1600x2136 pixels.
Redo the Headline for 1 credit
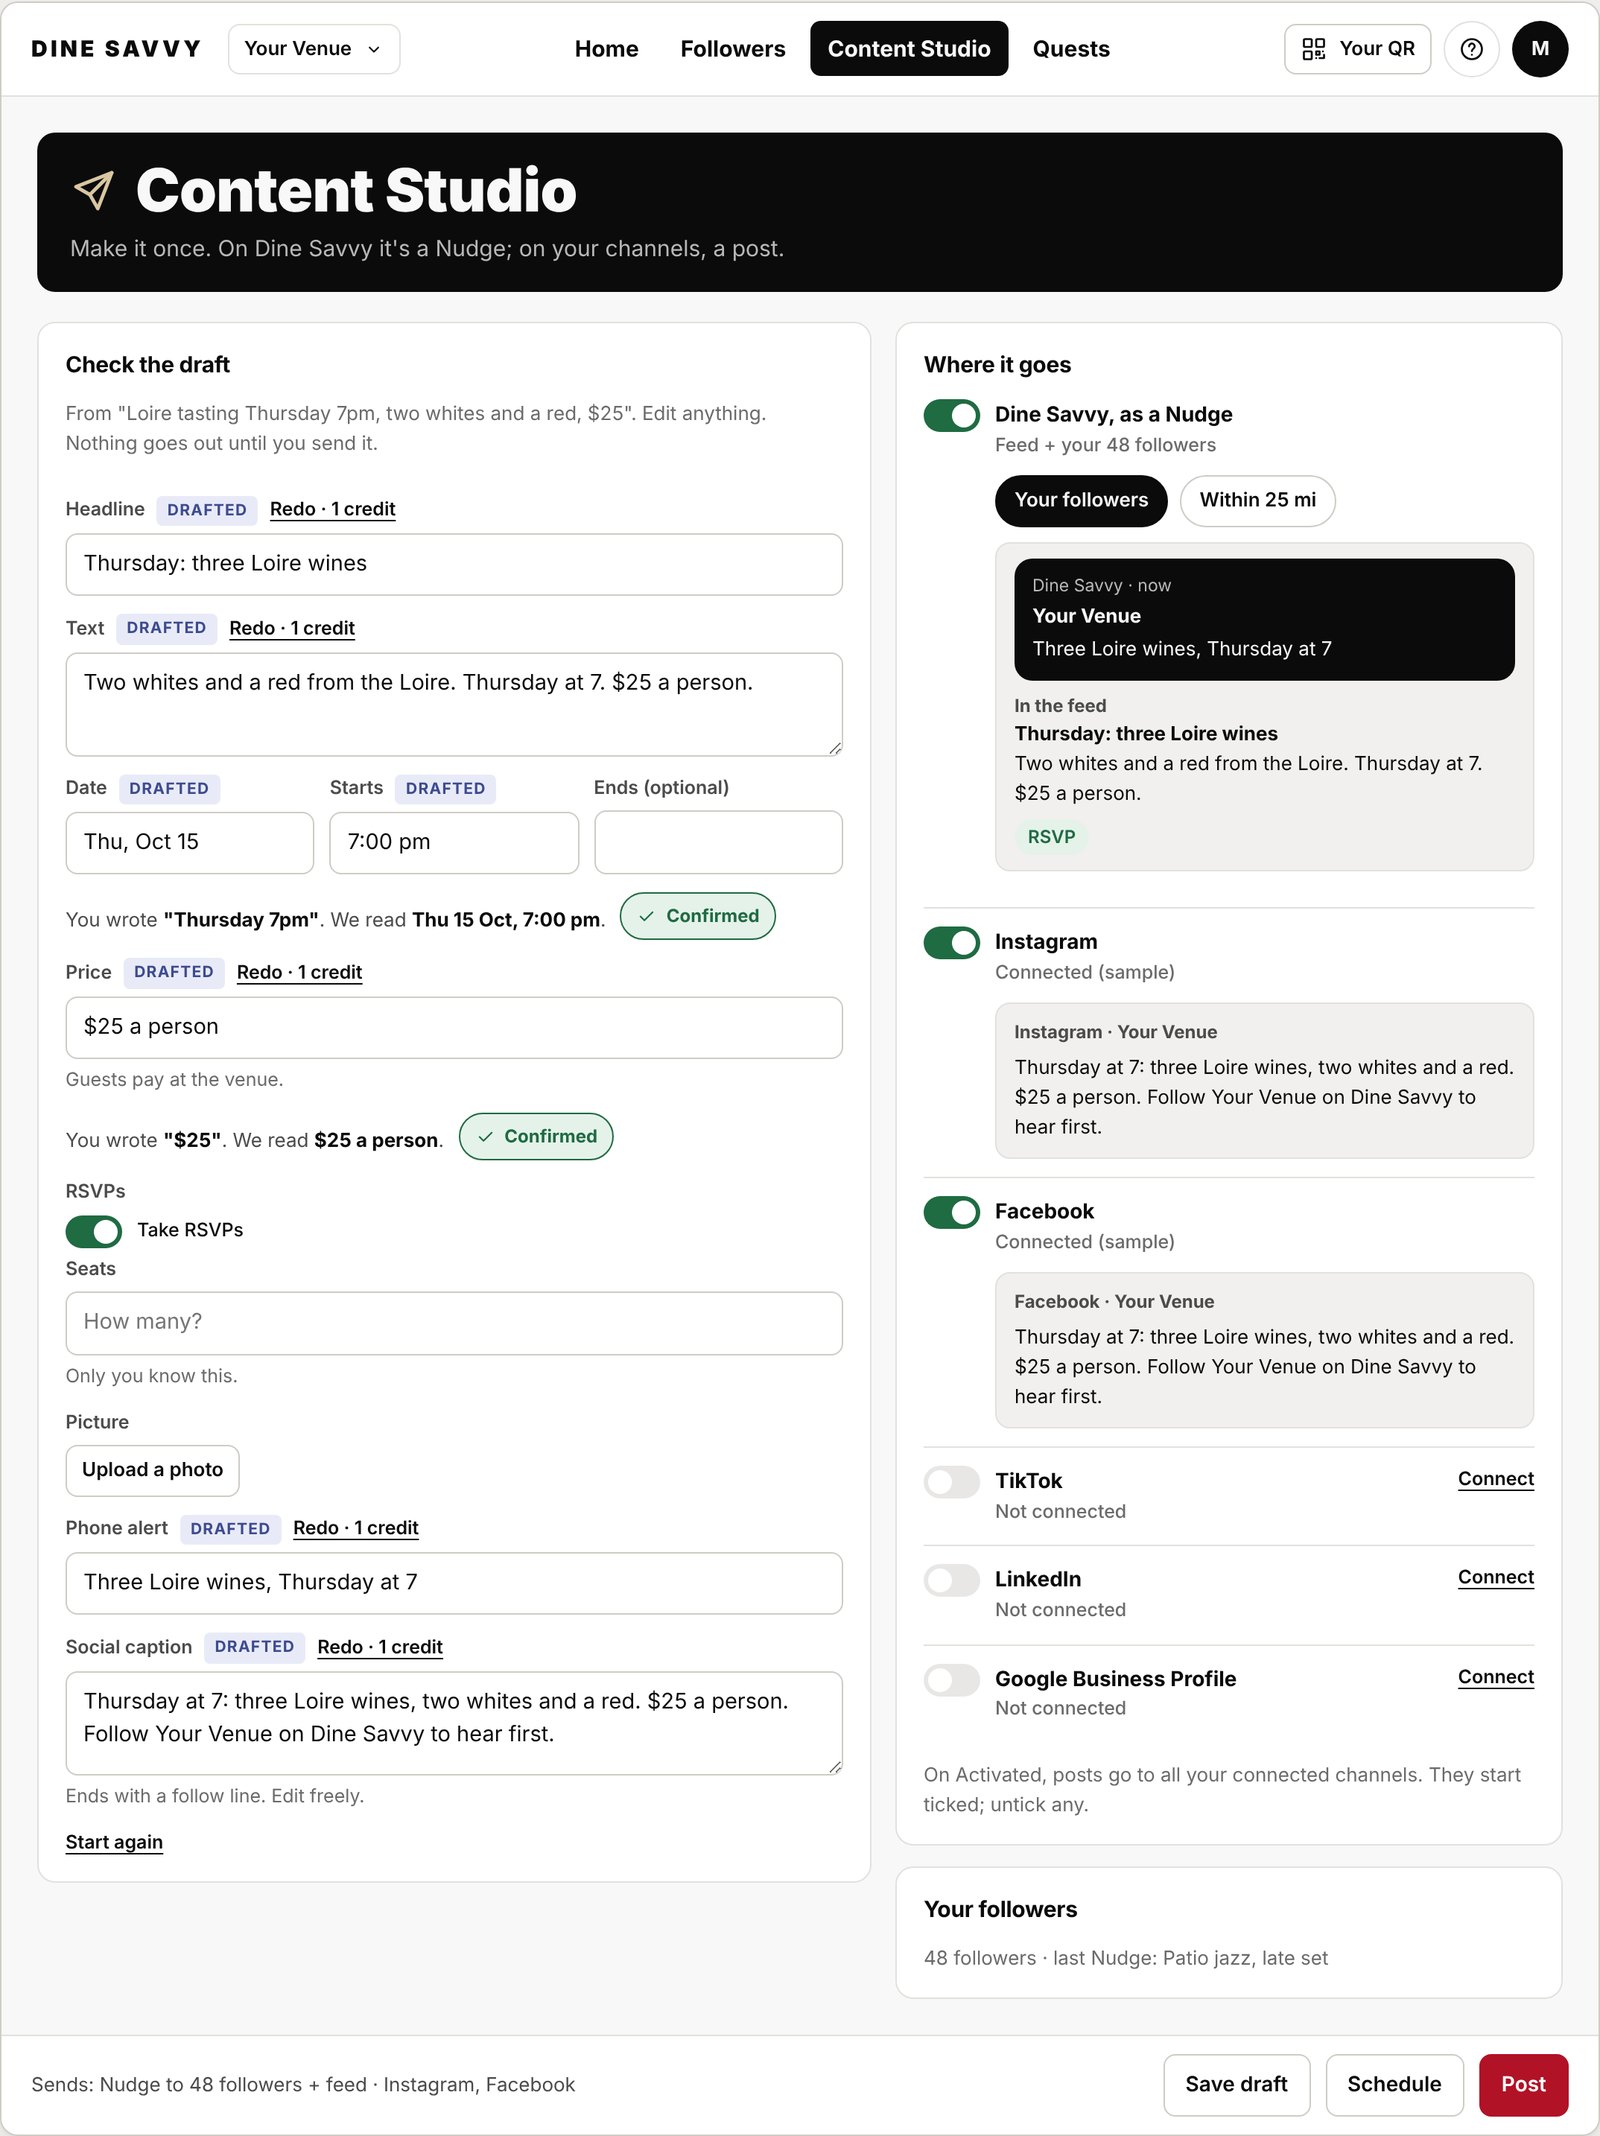(332, 510)
